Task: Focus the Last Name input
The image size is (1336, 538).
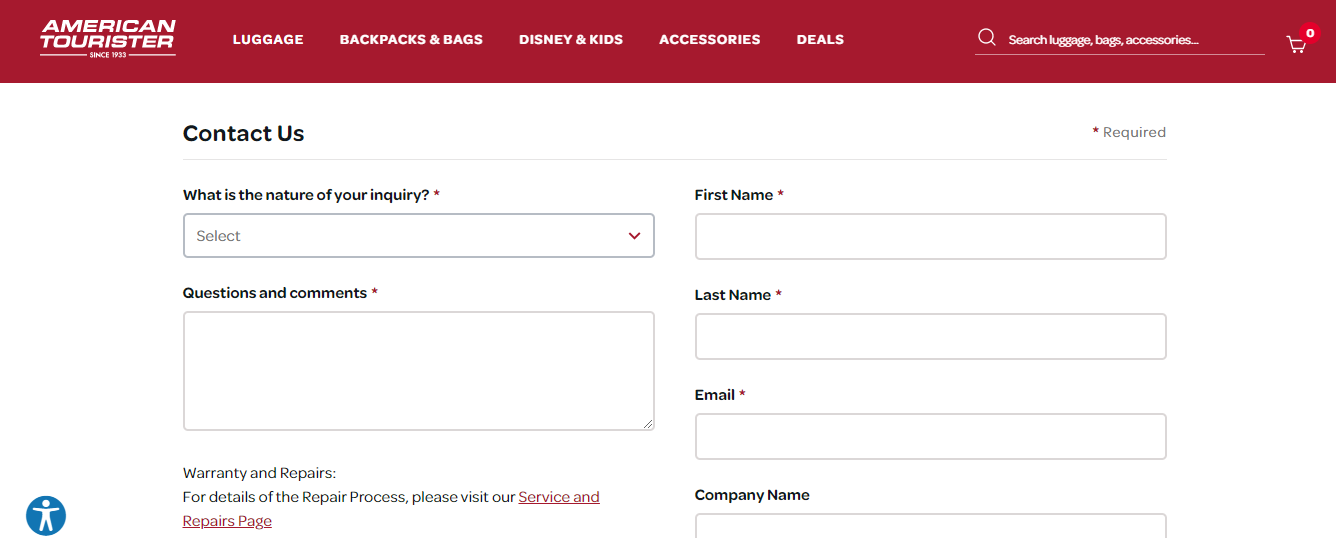Action: (x=930, y=336)
